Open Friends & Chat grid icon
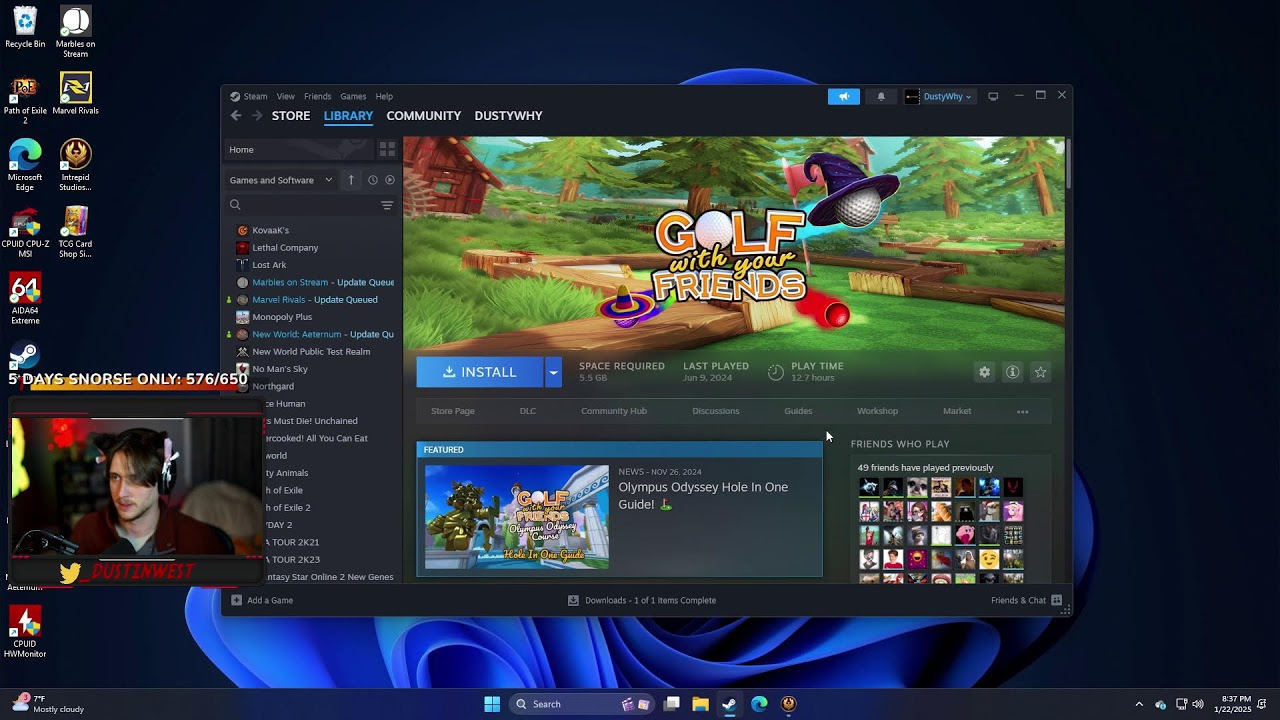 (1056, 600)
